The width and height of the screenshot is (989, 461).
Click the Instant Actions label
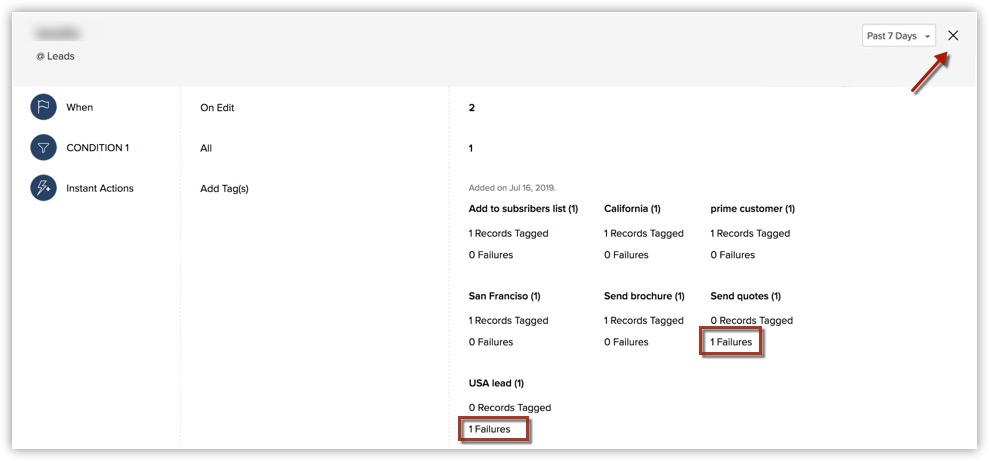click(x=99, y=188)
